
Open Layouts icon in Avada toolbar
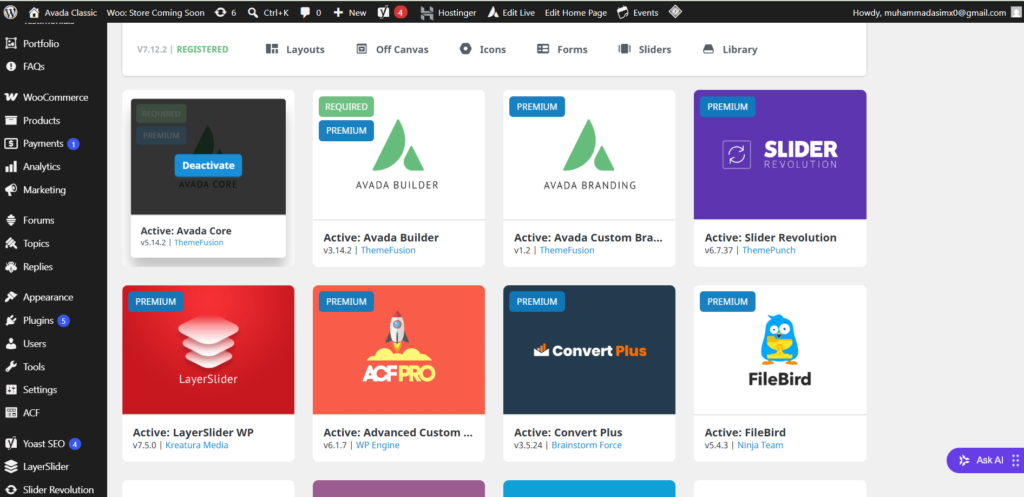272,49
